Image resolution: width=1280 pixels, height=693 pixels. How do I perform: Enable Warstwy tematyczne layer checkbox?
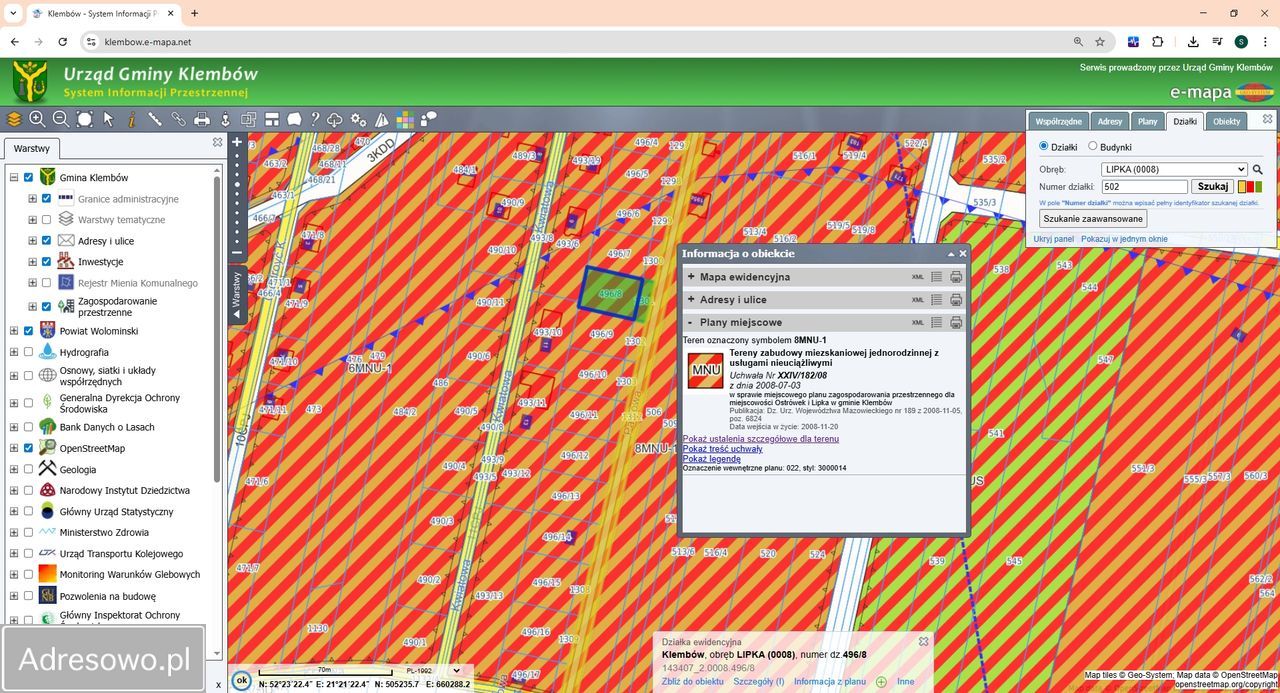point(46,220)
